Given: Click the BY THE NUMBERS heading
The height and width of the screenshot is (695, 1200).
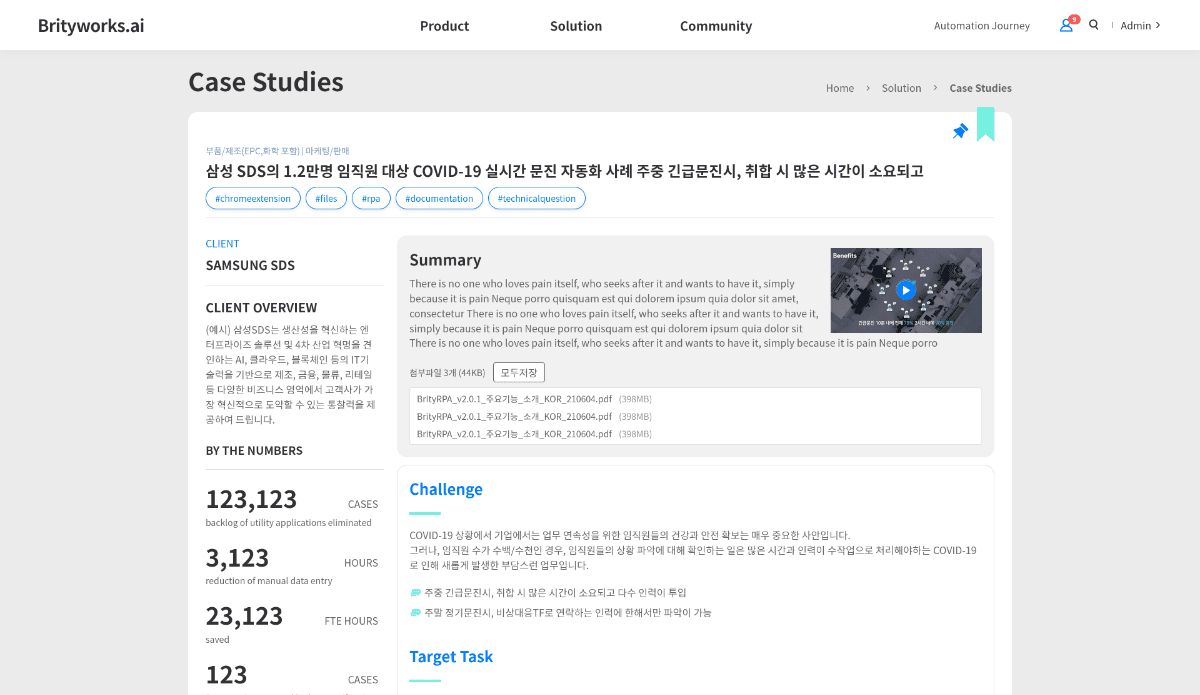Looking at the screenshot, I should 254,451.
